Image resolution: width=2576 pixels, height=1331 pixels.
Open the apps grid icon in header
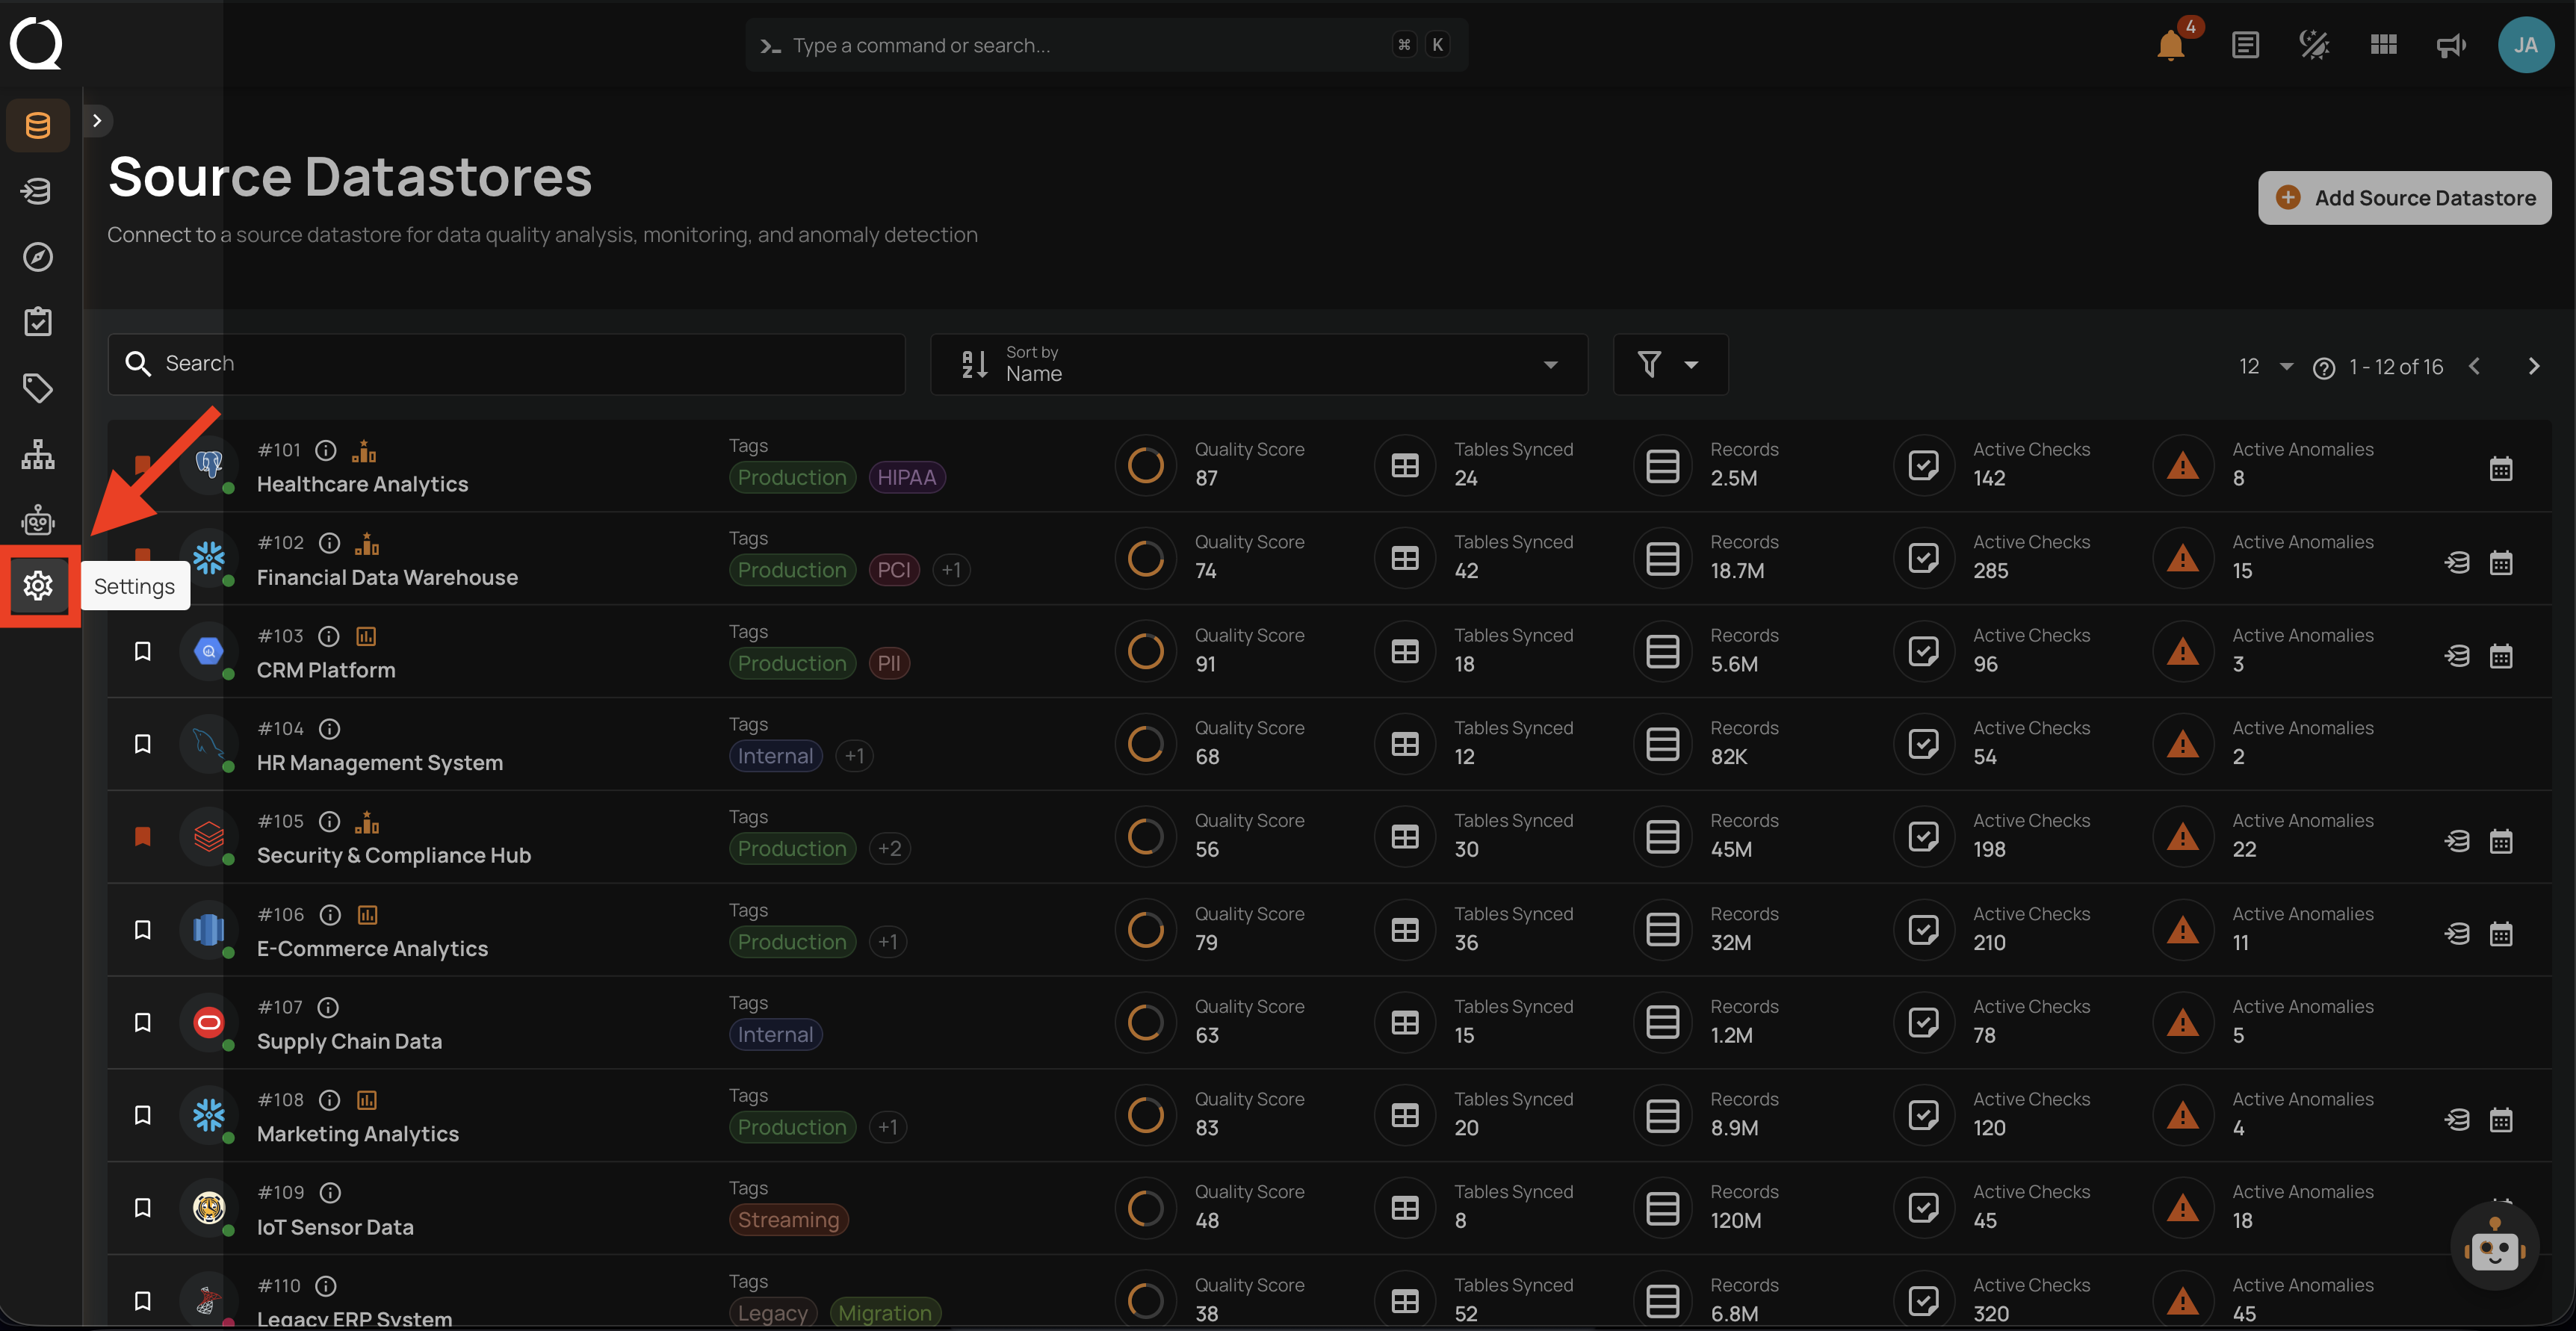pyautogui.click(x=2383, y=45)
